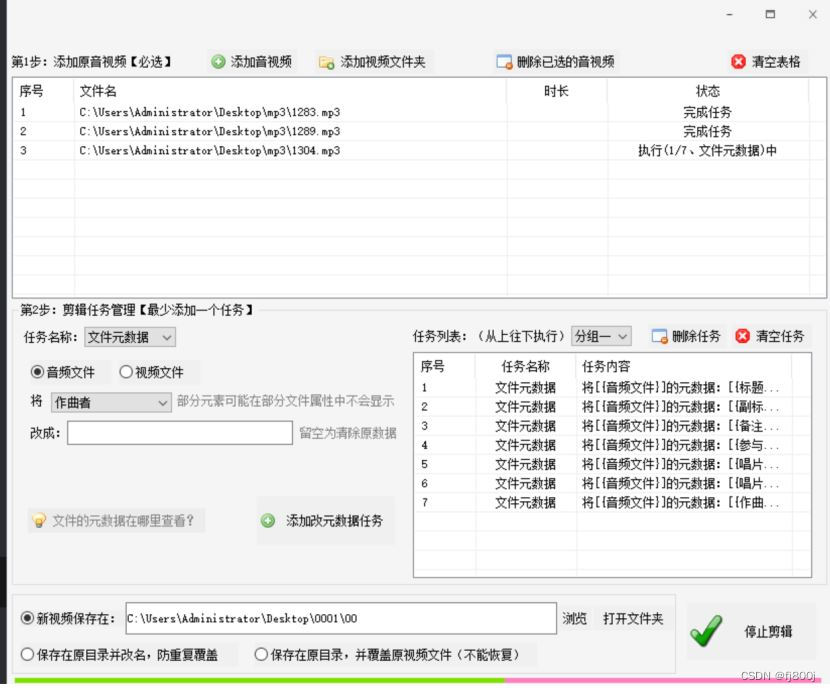The height and width of the screenshot is (692, 830).
Task: Select task row 5 with [{唱片
Action: [612, 464]
